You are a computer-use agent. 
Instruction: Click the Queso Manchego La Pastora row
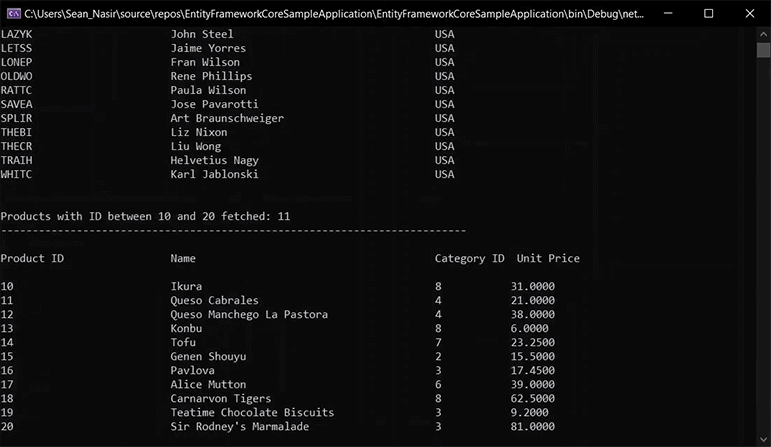(x=278, y=314)
